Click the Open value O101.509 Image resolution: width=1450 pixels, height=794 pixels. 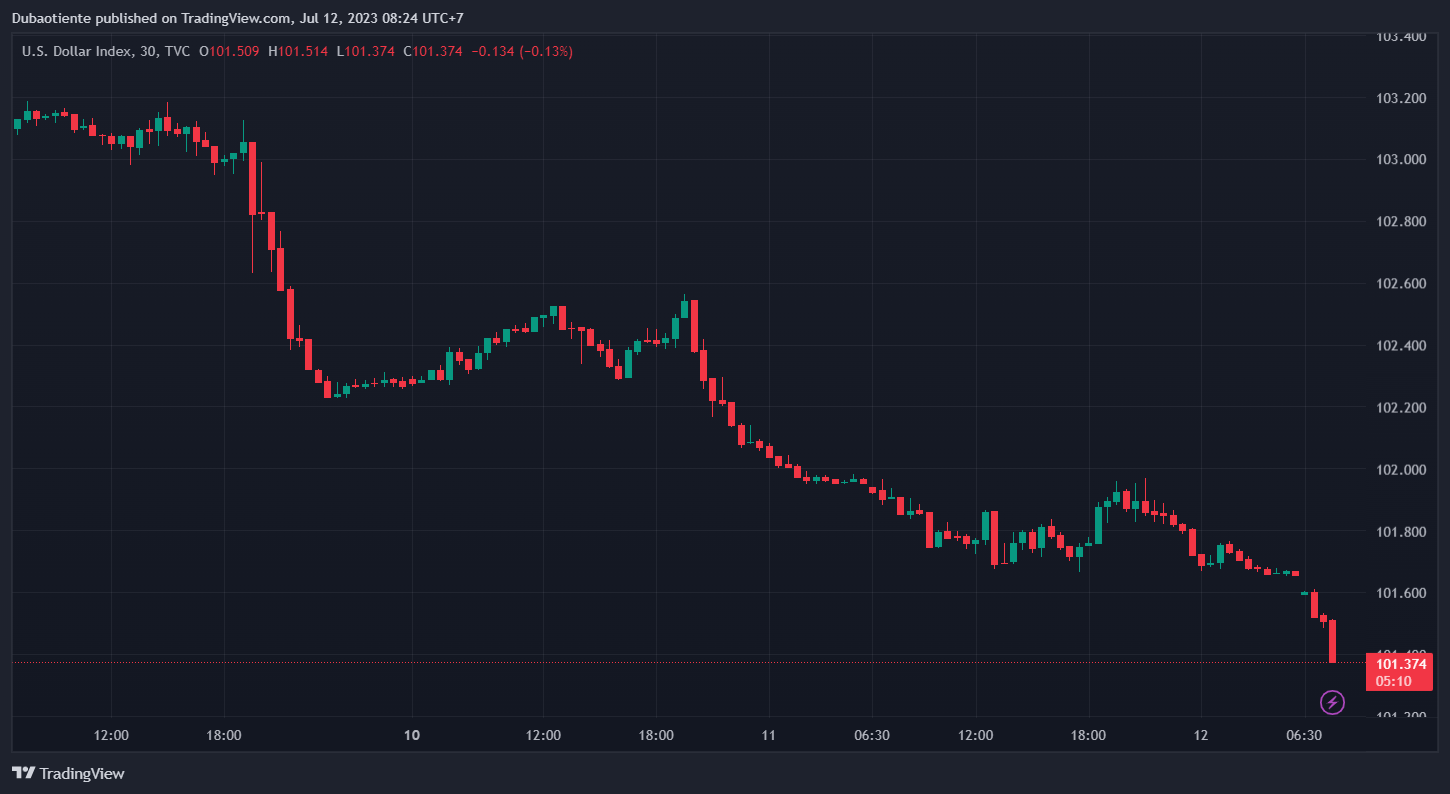[230, 51]
